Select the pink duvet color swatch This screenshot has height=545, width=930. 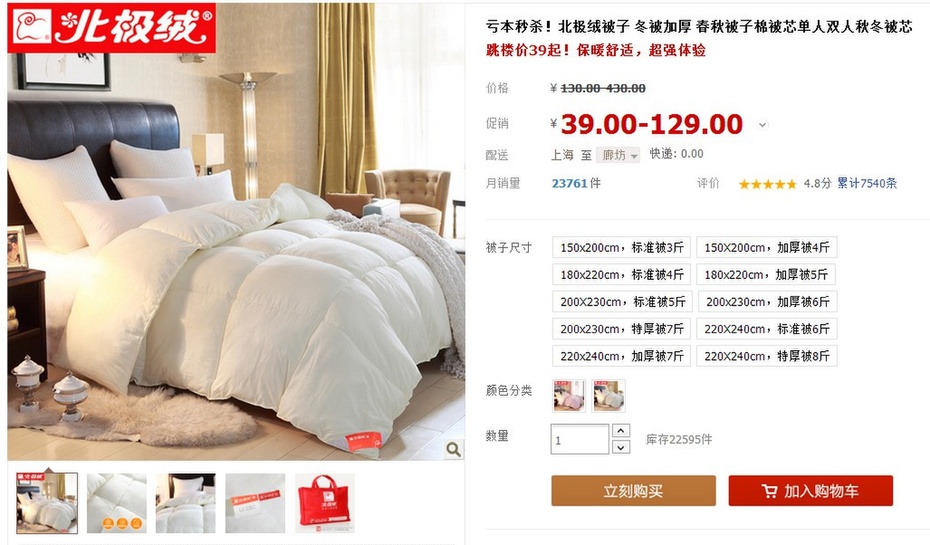pyautogui.click(x=569, y=396)
